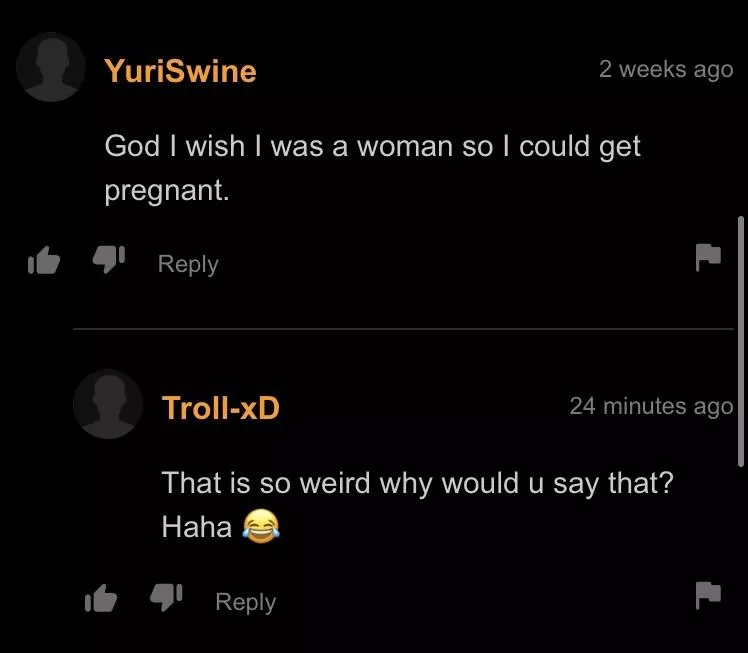Visit the YuriSwine username link
This screenshot has width=748, height=653.
[x=181, y=71]
